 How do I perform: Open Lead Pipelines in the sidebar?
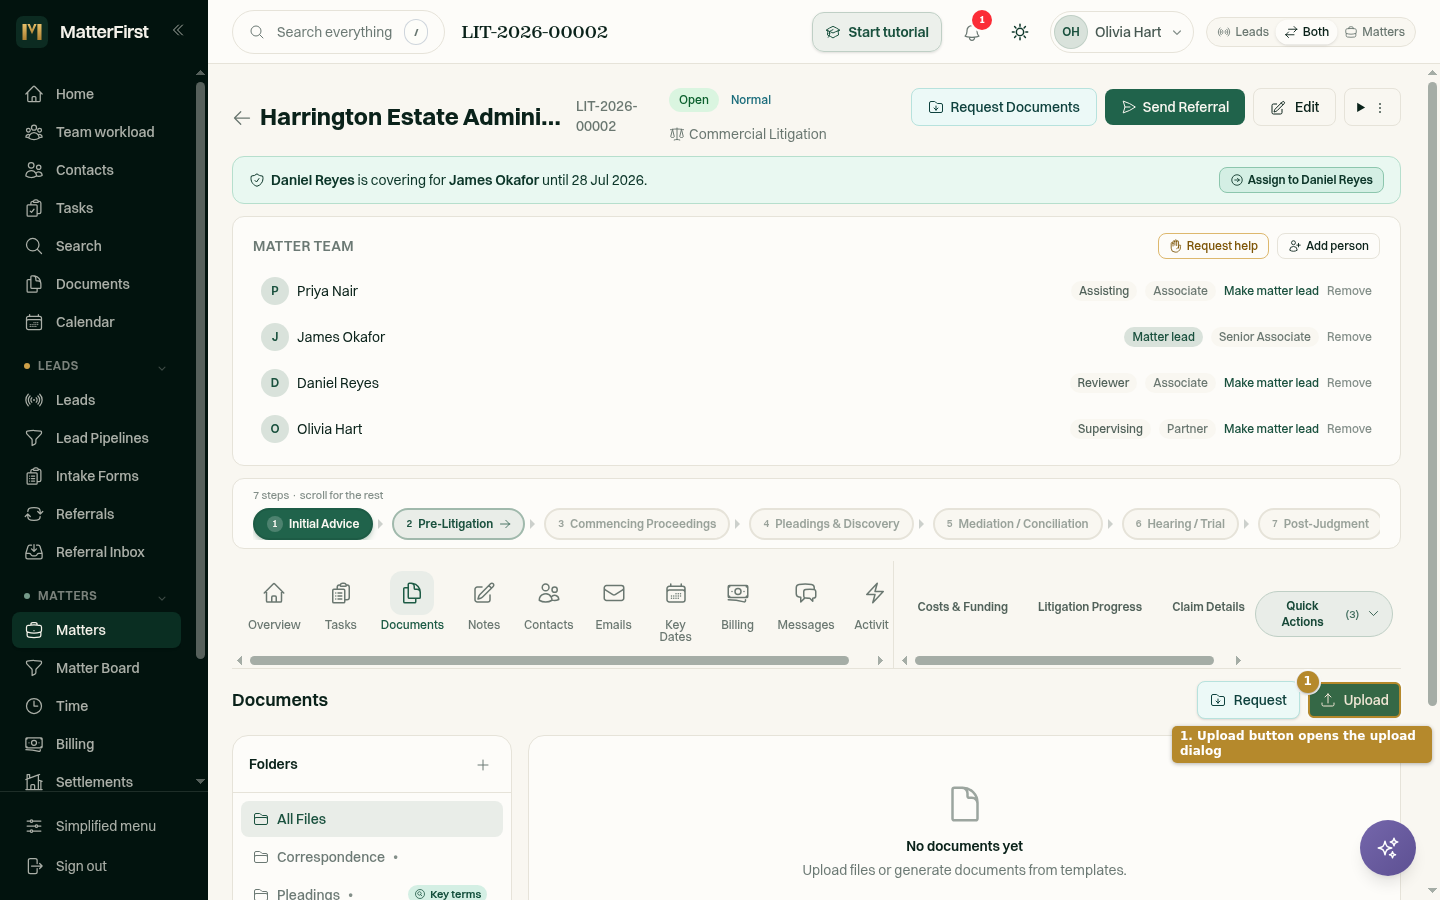pos(96,438)
